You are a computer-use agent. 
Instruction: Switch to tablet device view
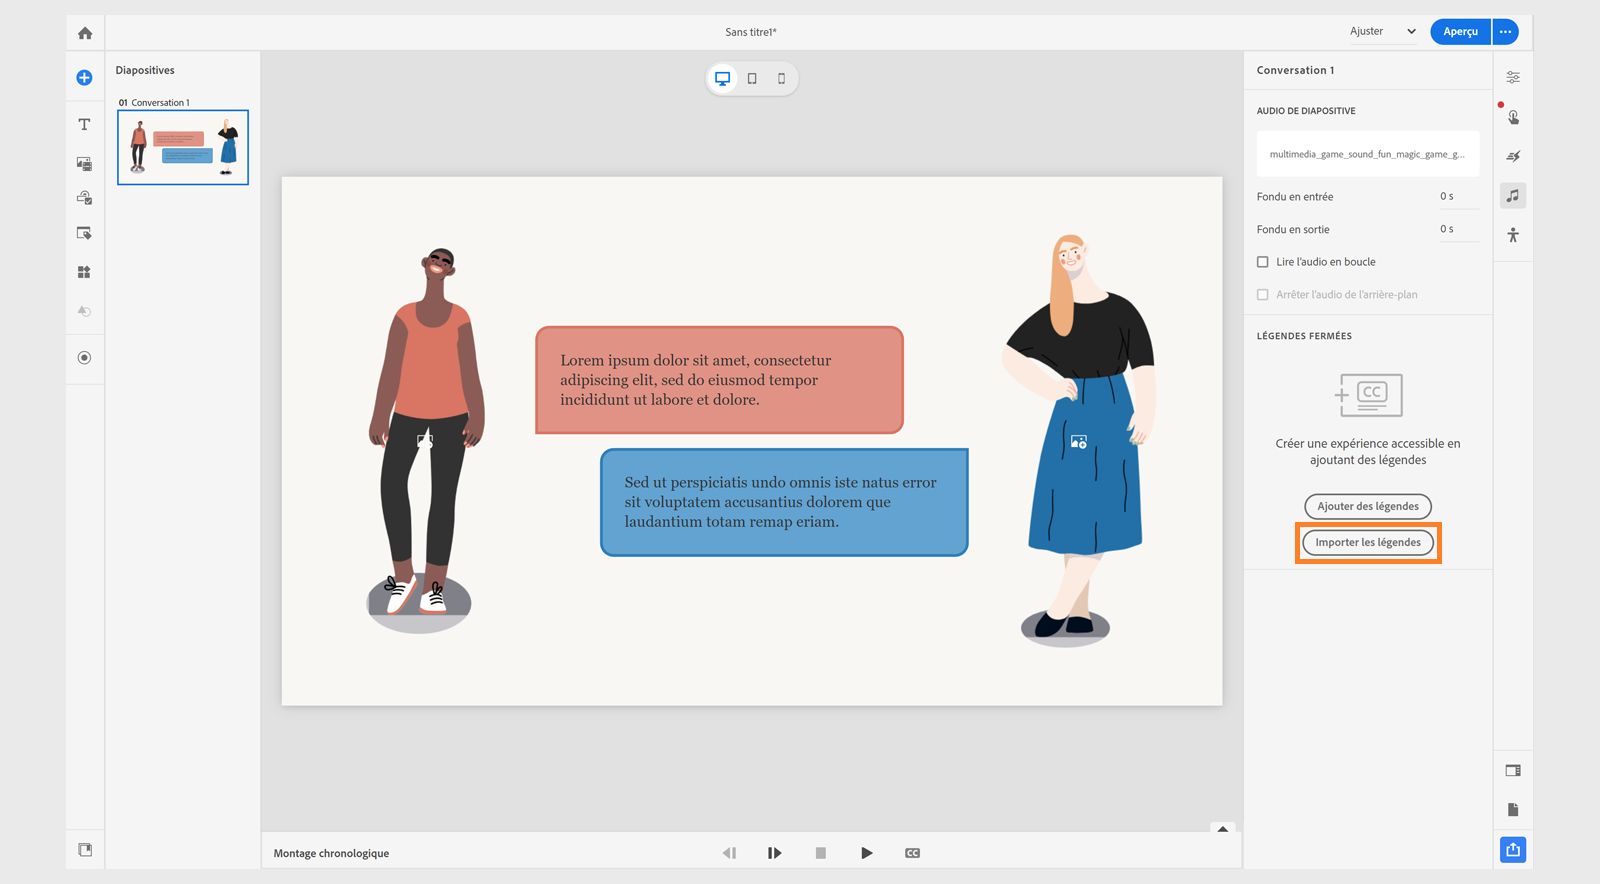coord(752,79)
